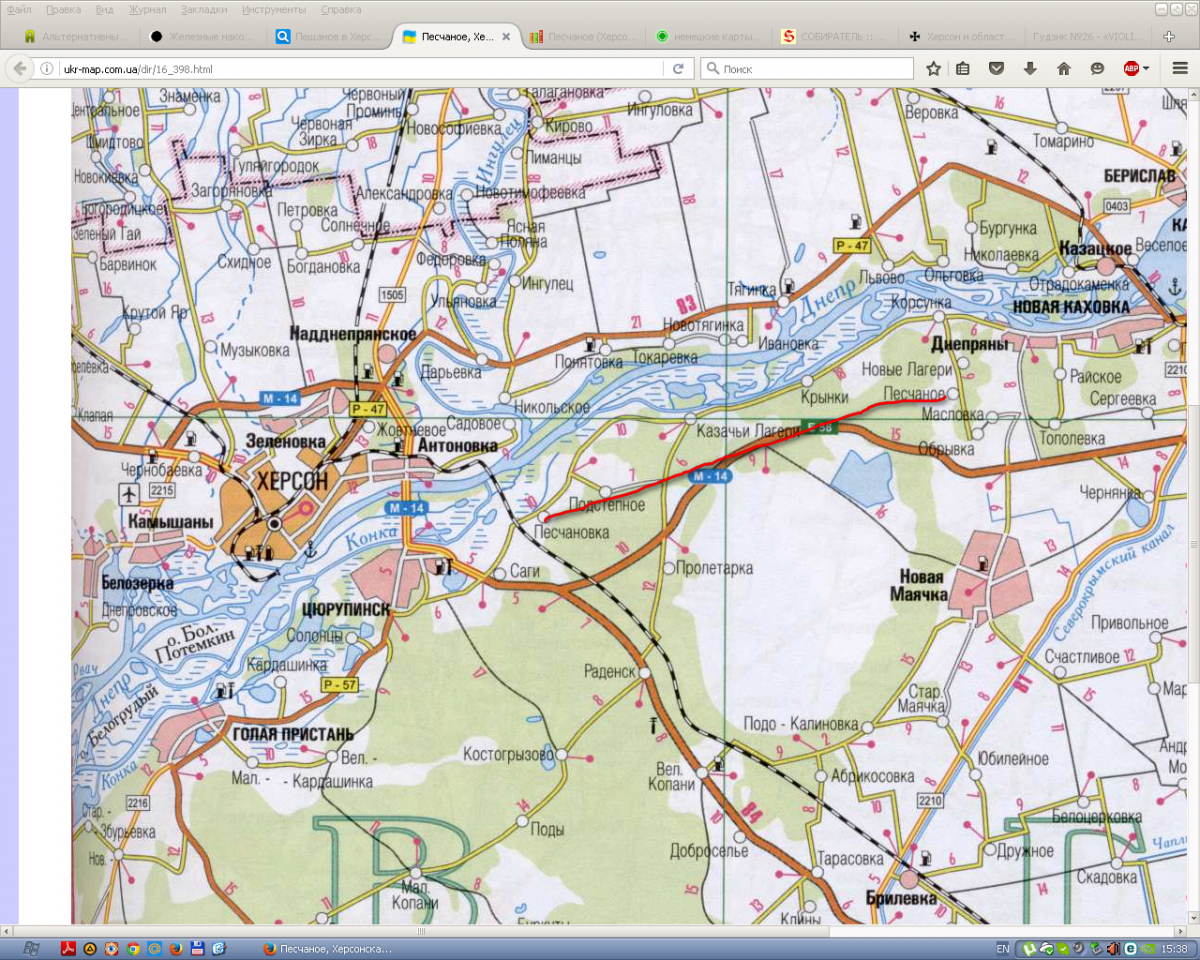Click the Adobe Reader icon in taskbar
Viewport: 1200px width, 960px height.
tap(69, 948)
